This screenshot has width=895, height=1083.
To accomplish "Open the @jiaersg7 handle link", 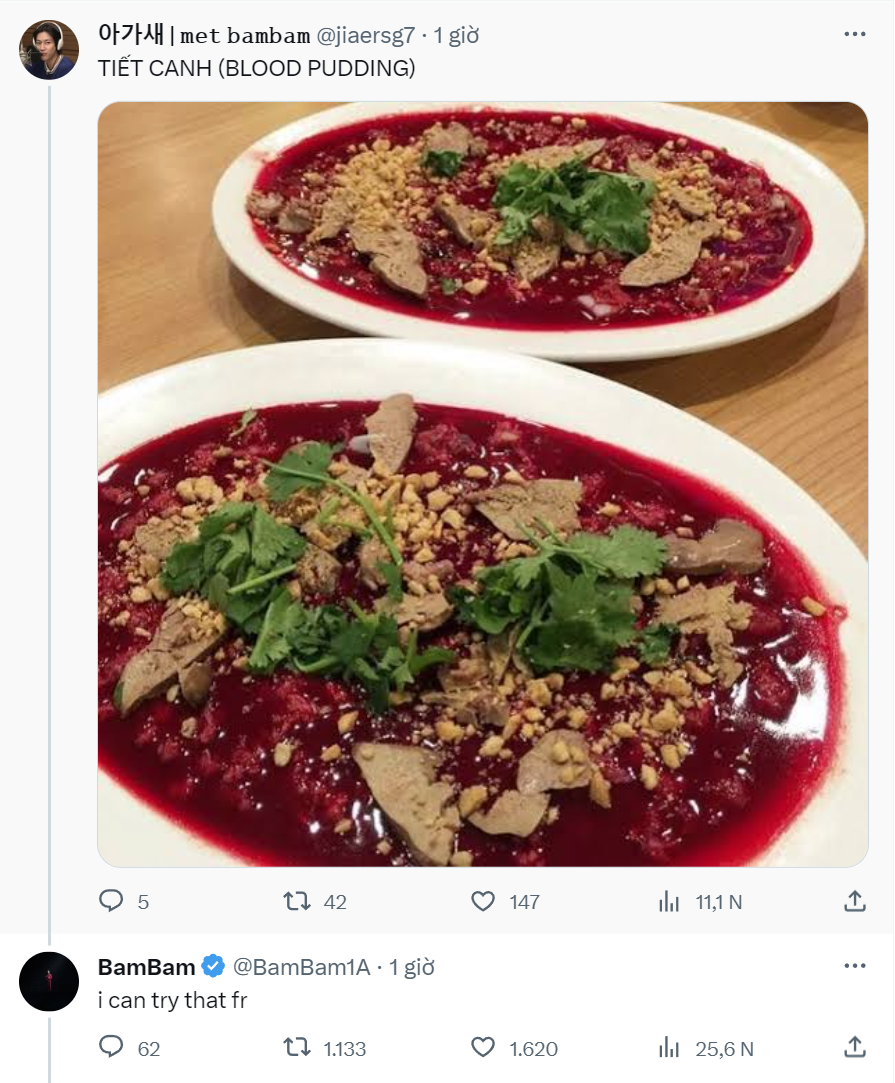I will tap(365, 36).
